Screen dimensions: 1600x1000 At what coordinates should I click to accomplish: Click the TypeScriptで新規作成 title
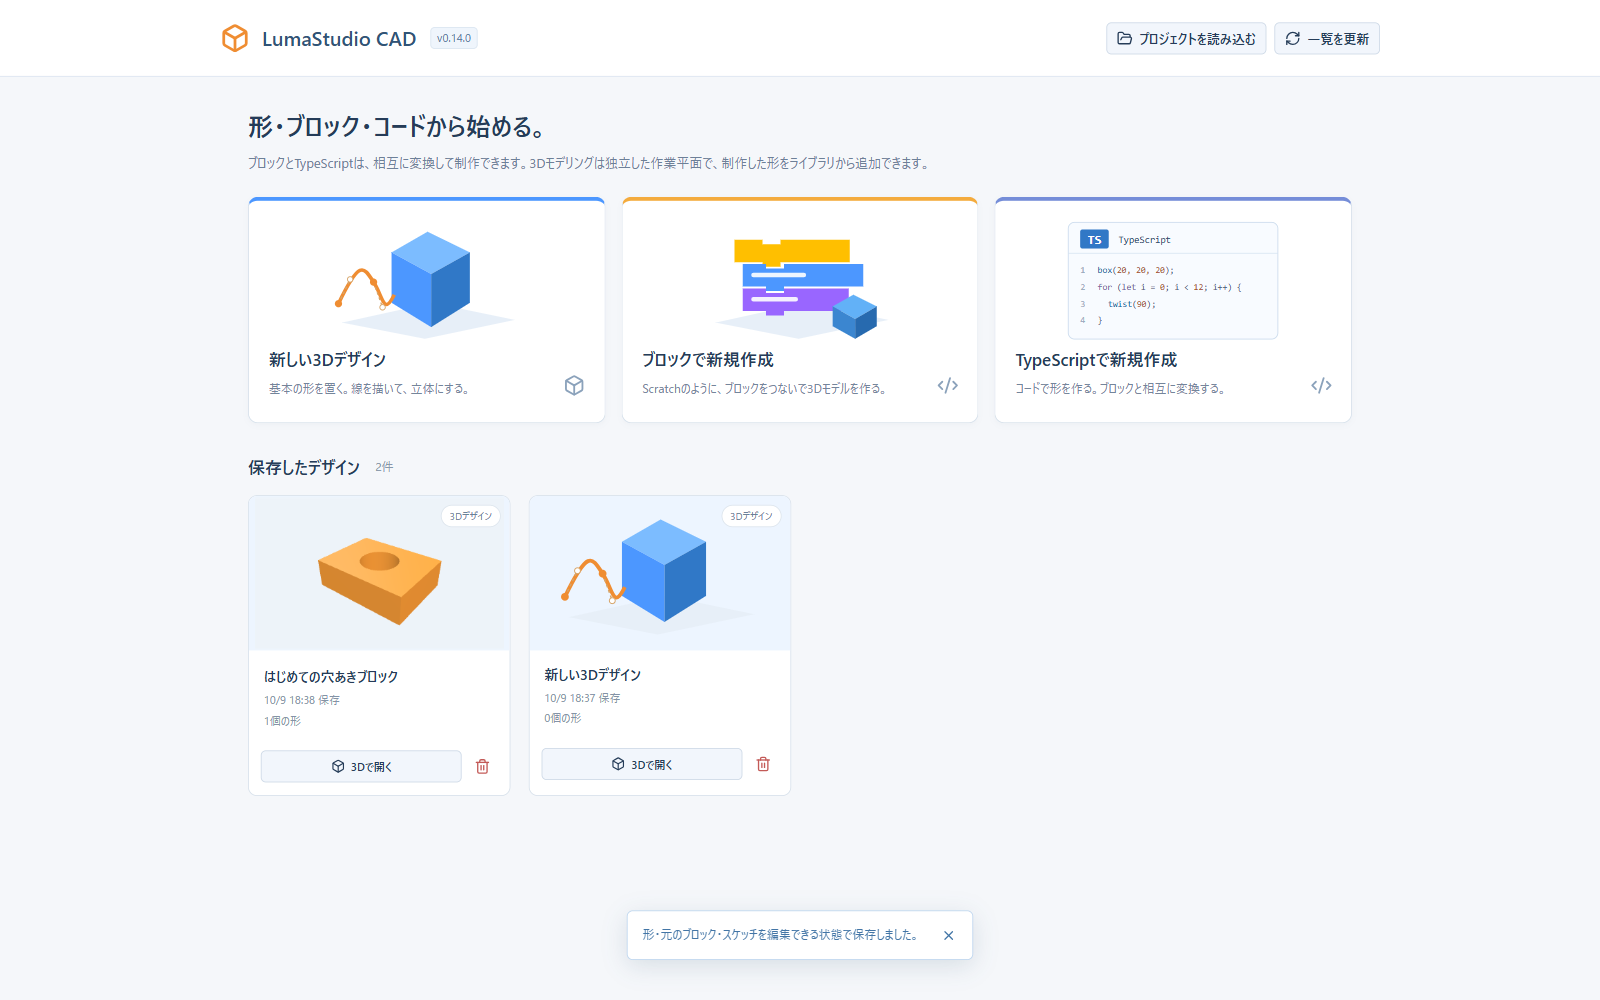(1096, 360)
